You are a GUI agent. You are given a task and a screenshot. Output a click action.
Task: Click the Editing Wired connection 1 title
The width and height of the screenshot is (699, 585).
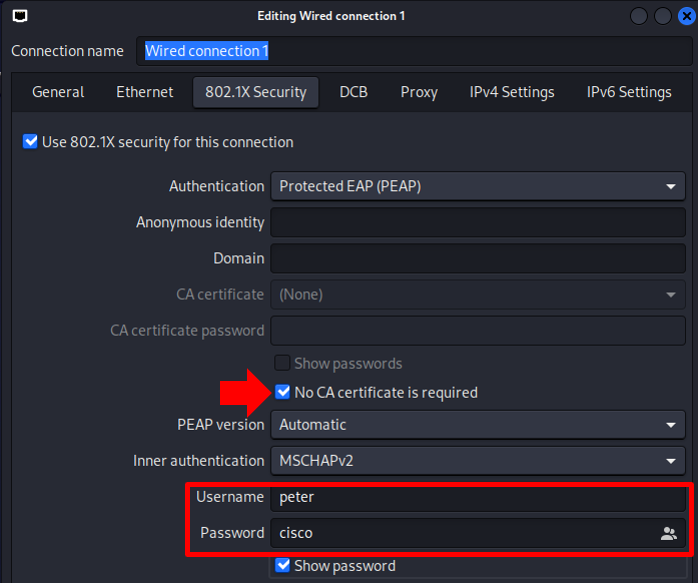331,16
